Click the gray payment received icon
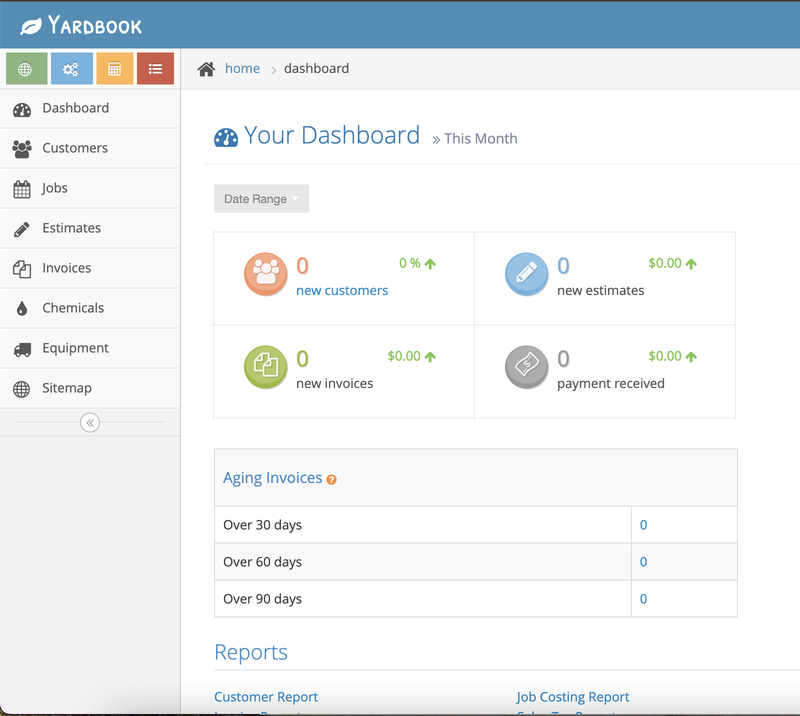 (x=526, y=367)
